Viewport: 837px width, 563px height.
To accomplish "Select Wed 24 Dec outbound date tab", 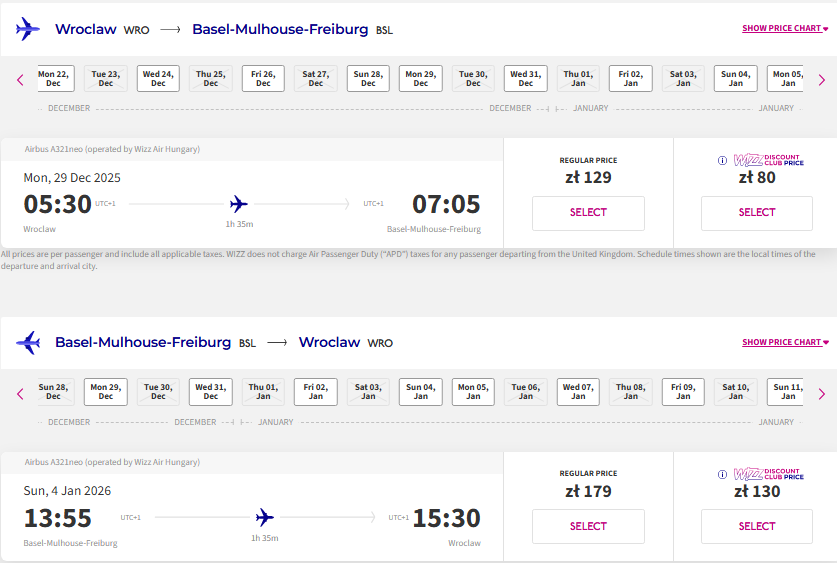I will [158, 78].
